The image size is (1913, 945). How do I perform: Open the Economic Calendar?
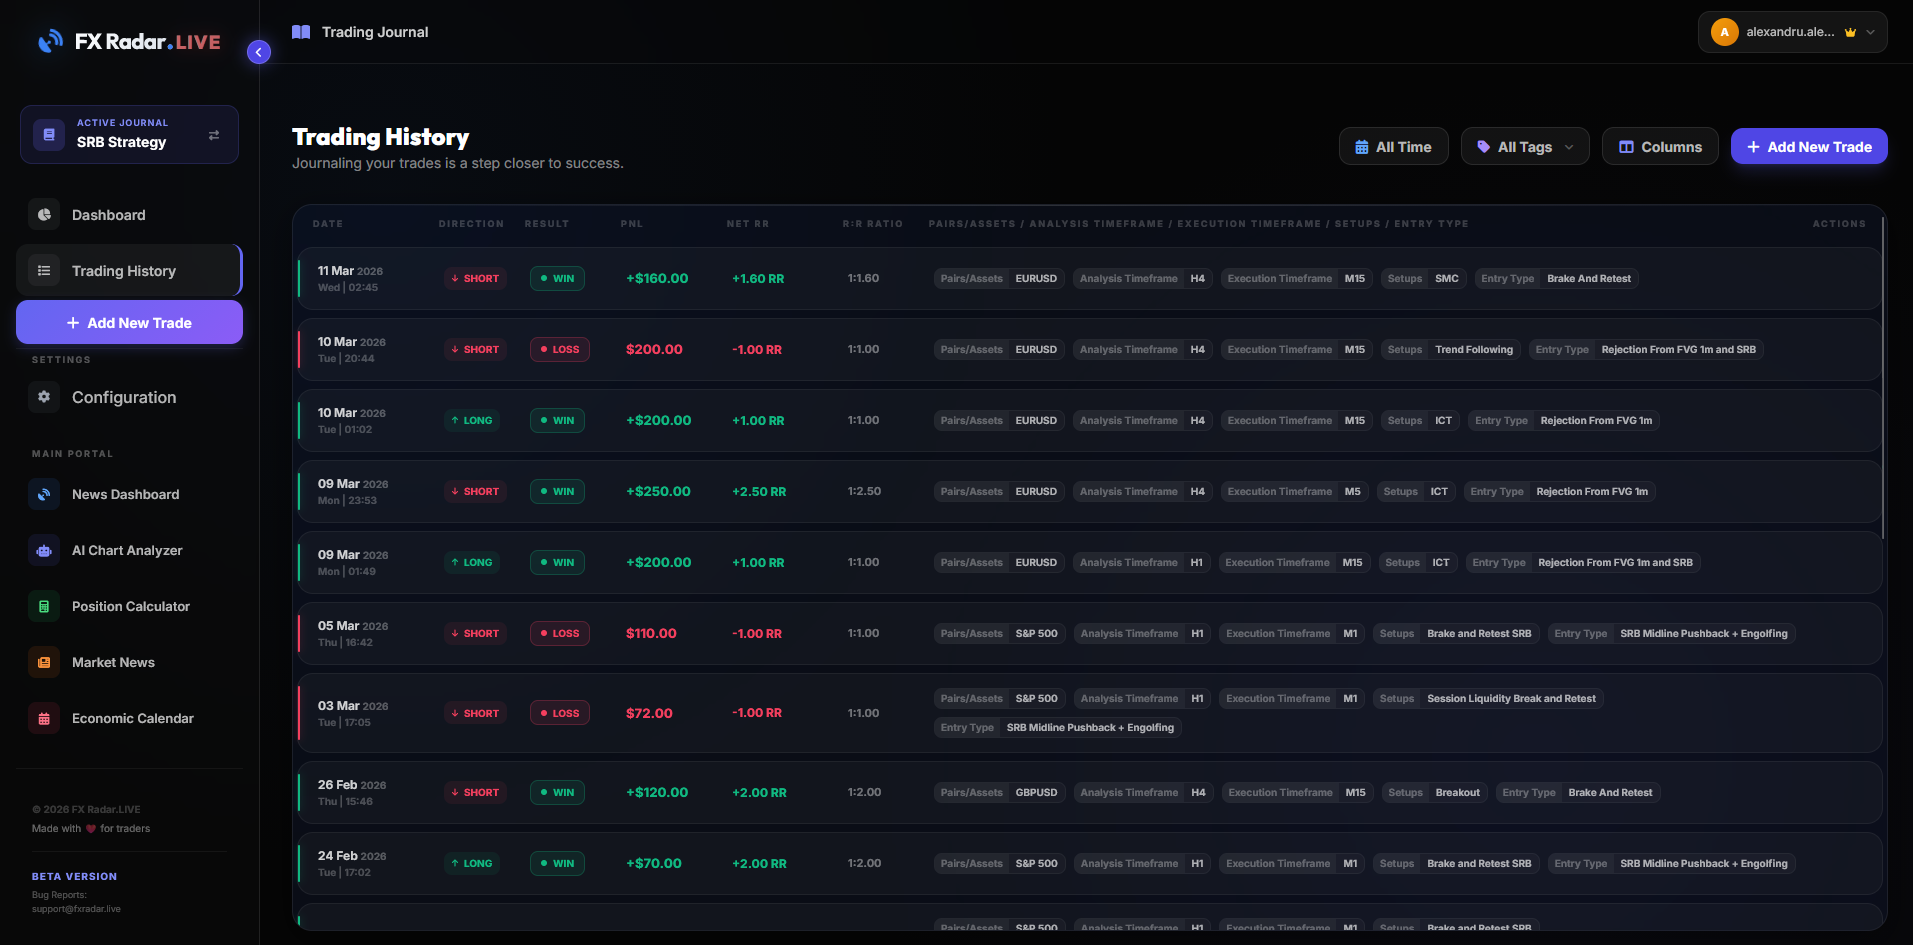132,718
